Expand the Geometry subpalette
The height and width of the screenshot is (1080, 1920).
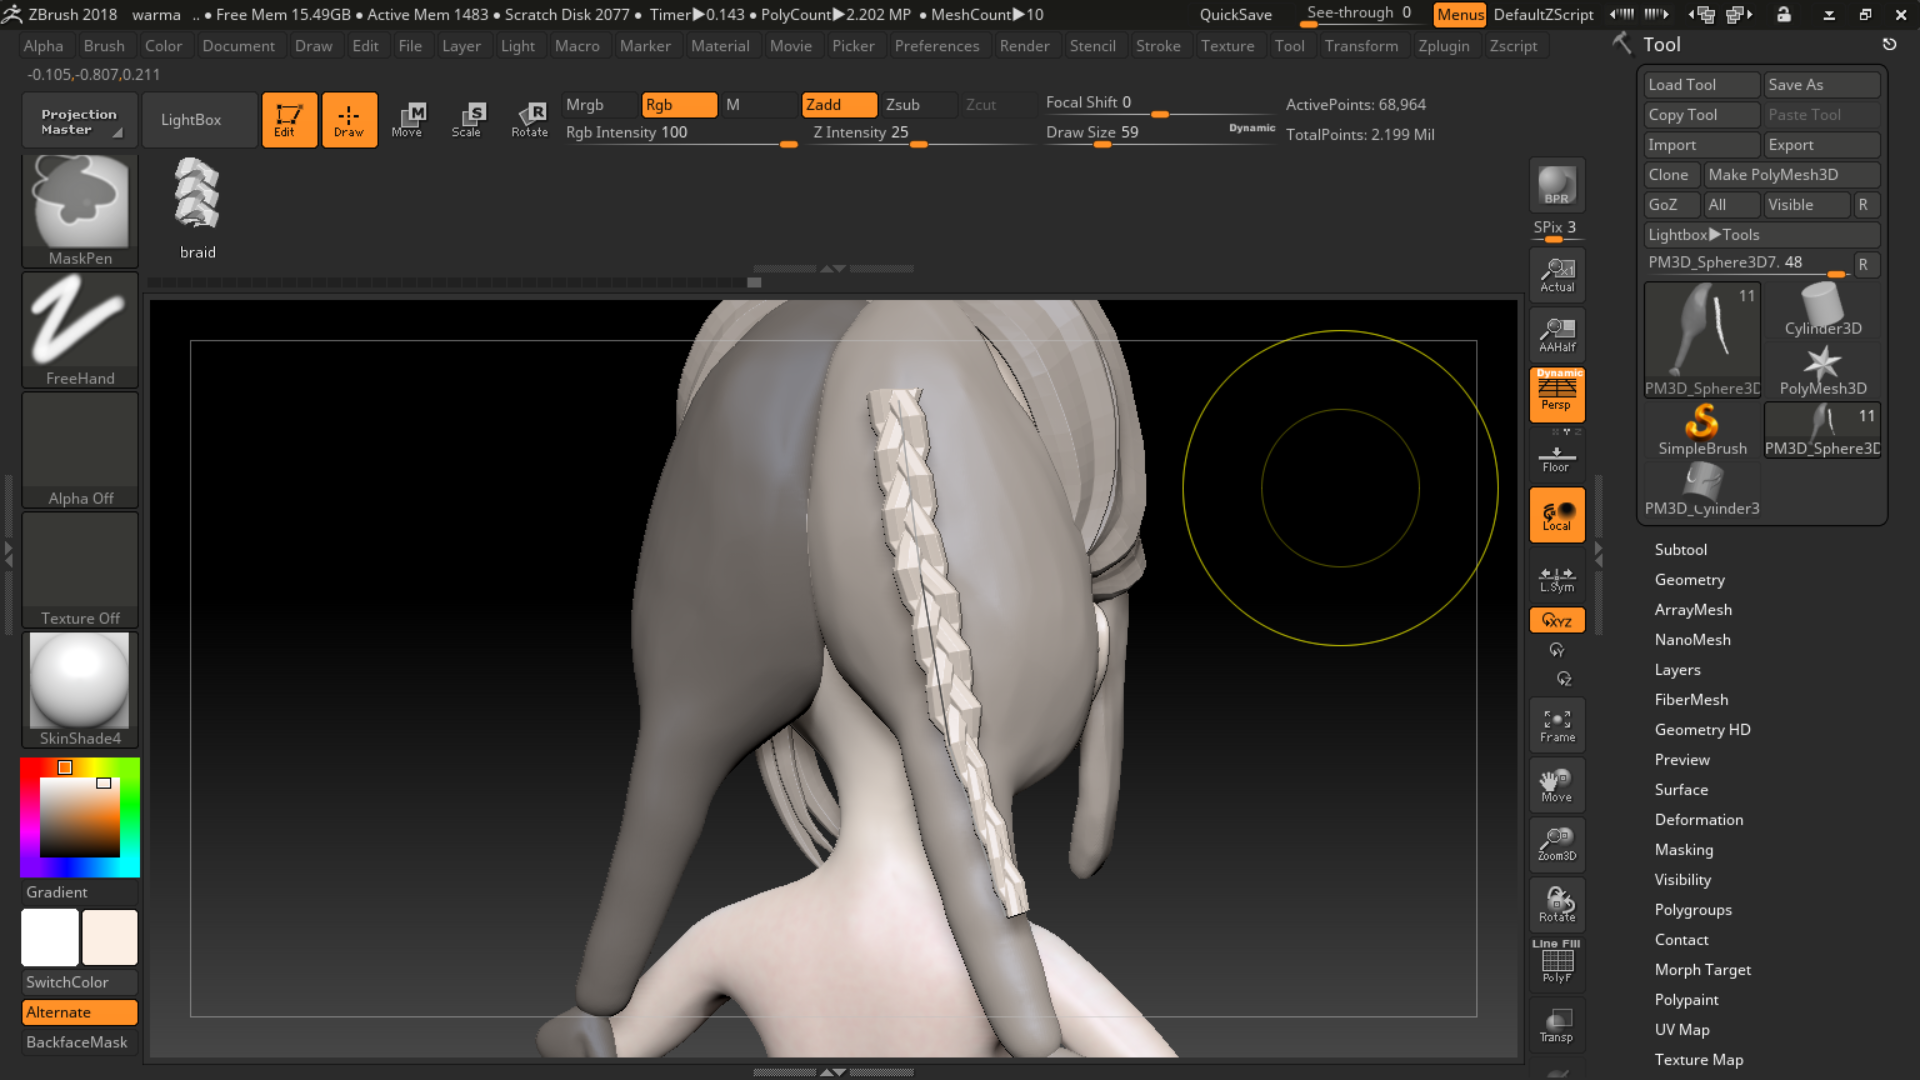(x=1689, y=579)
